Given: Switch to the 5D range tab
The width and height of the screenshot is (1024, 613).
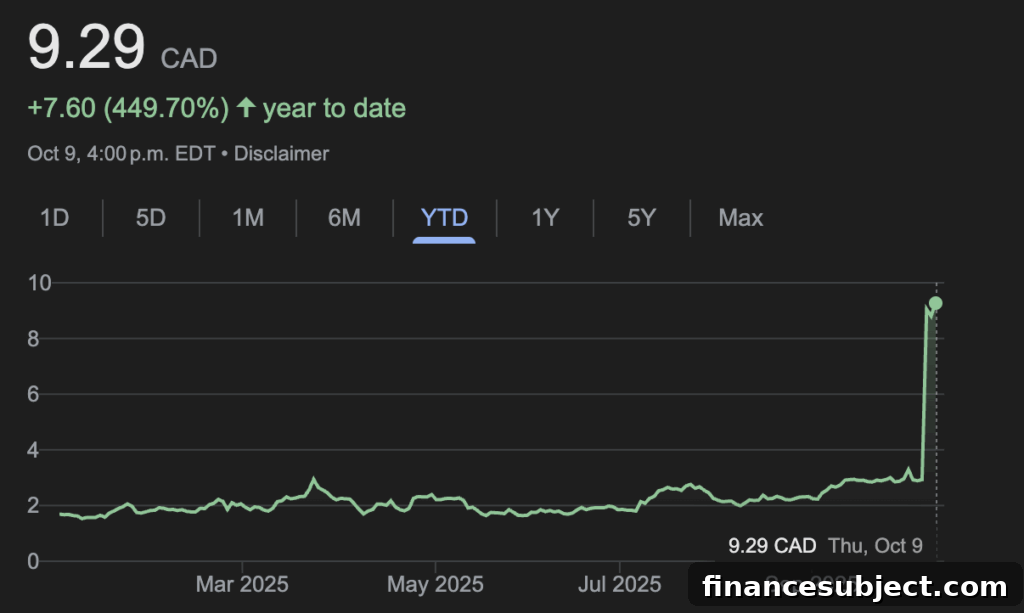Looking at the screenshot, I should (151, 217).
